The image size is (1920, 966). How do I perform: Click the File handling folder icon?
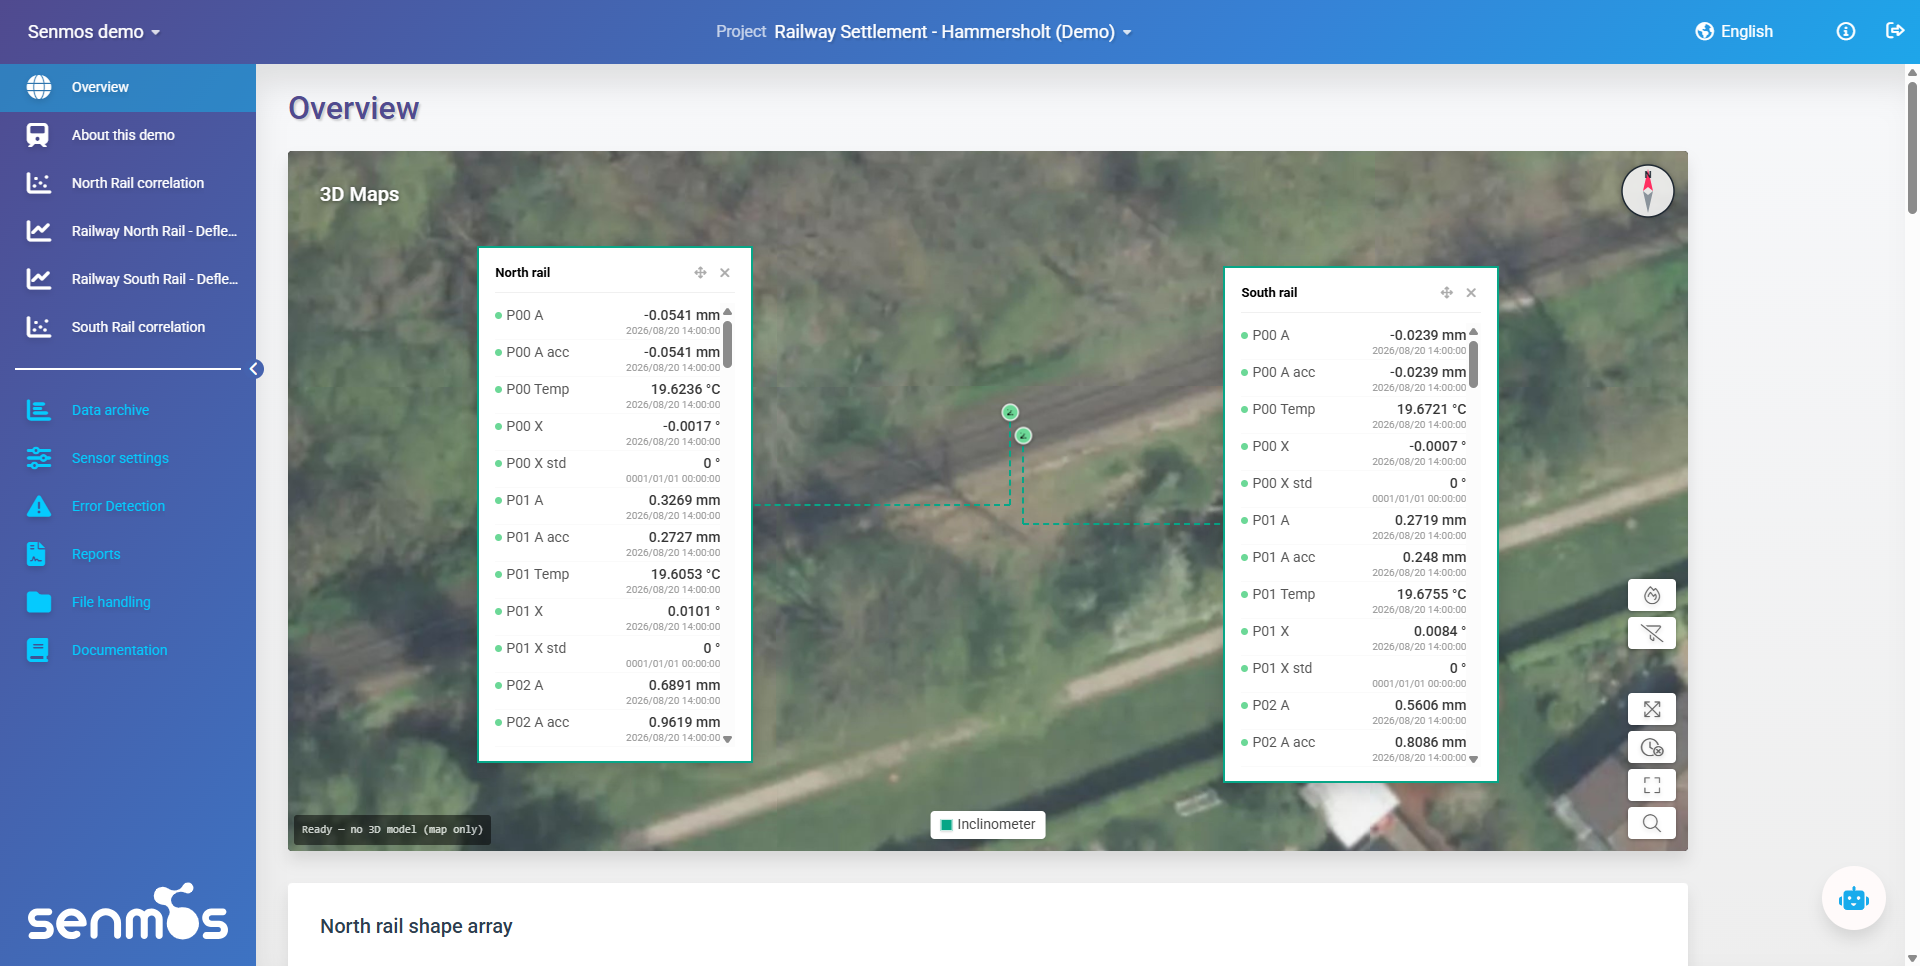39,602
